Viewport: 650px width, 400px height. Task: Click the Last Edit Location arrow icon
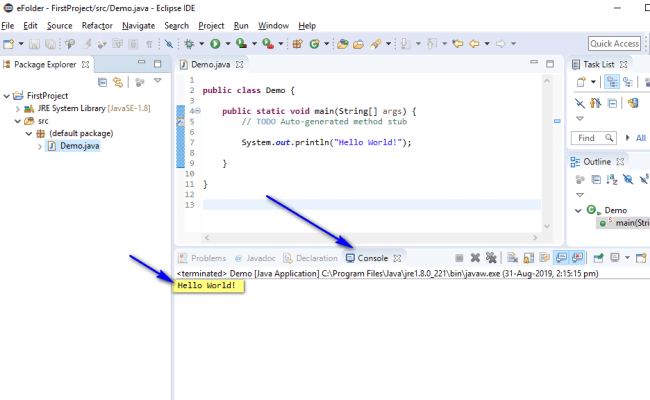tap(458, 44)
